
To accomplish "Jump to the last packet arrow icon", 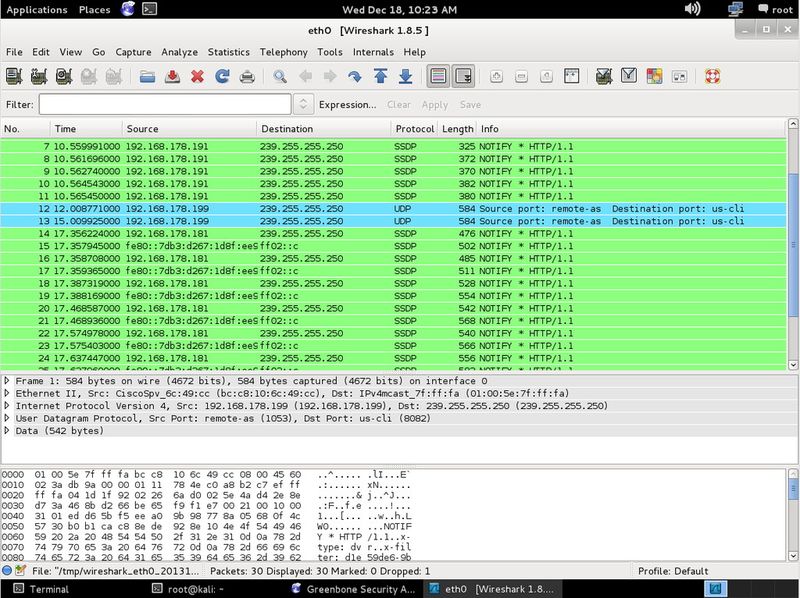I will click(x=405, y=76).
